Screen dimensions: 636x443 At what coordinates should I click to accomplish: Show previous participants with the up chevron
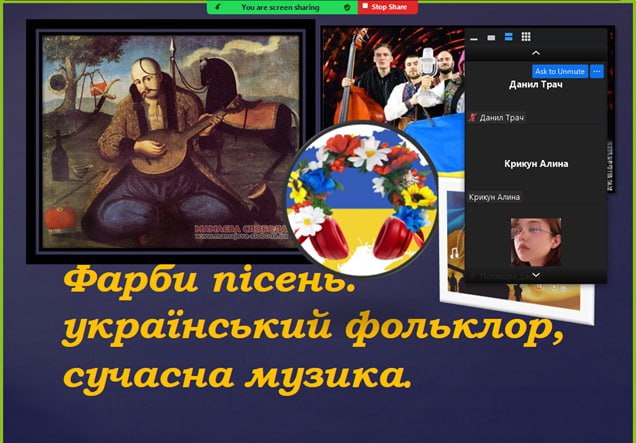[x=536, y=53]
